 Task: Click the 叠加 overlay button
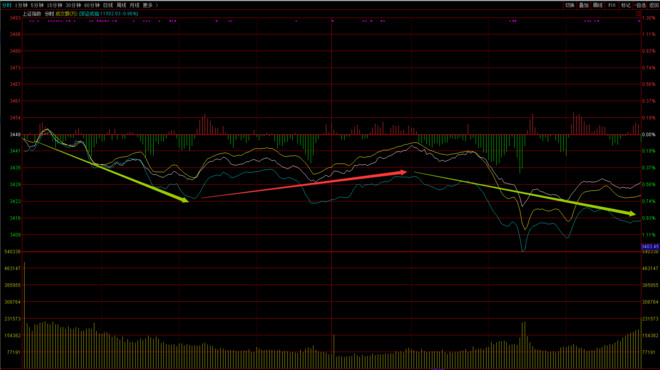(x=583, y=5)
